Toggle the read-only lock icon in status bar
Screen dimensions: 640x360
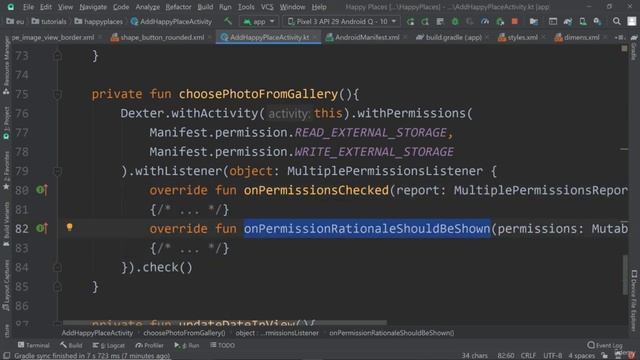(x=604, y=356)
